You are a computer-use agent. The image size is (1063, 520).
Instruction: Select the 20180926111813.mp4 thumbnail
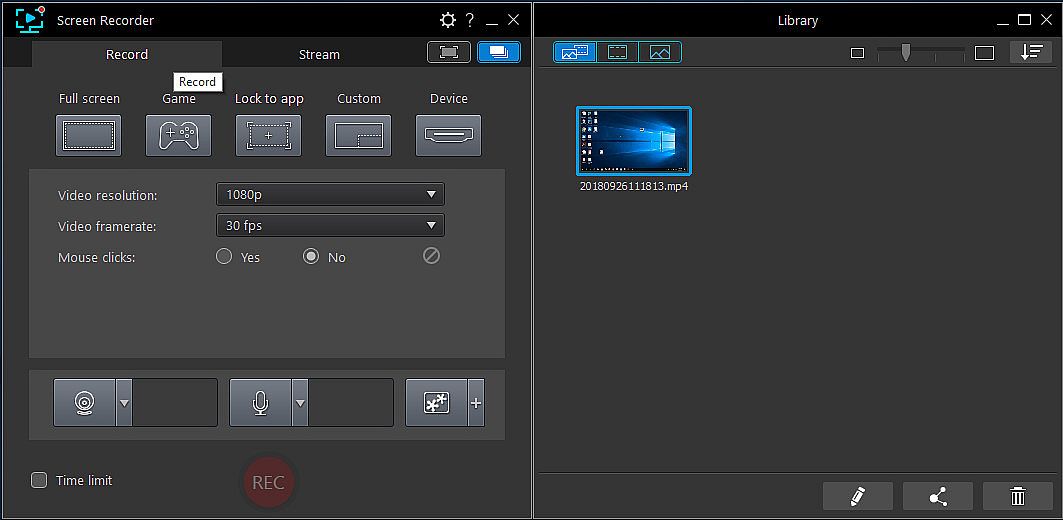tap(634, 141)
